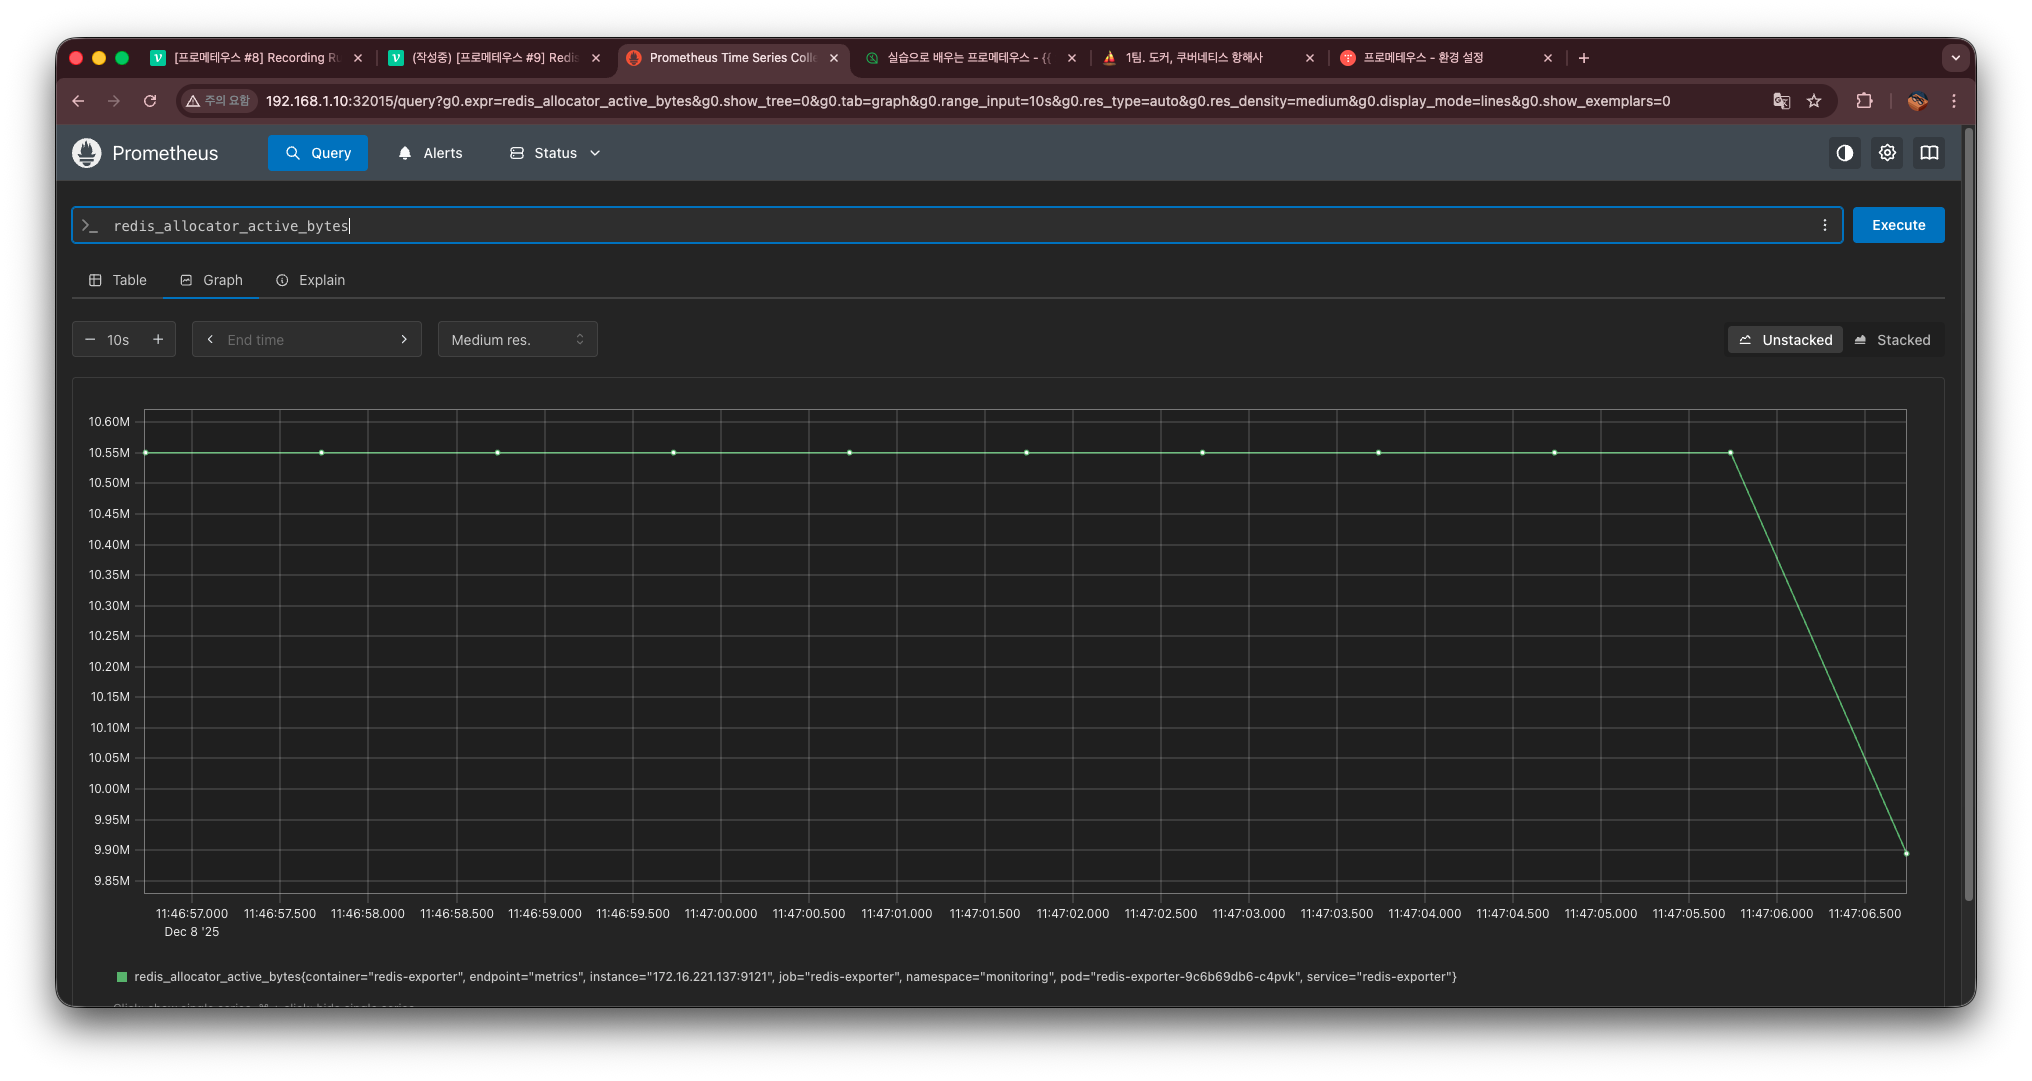Open query options three-dot menu

point(1824,225)
